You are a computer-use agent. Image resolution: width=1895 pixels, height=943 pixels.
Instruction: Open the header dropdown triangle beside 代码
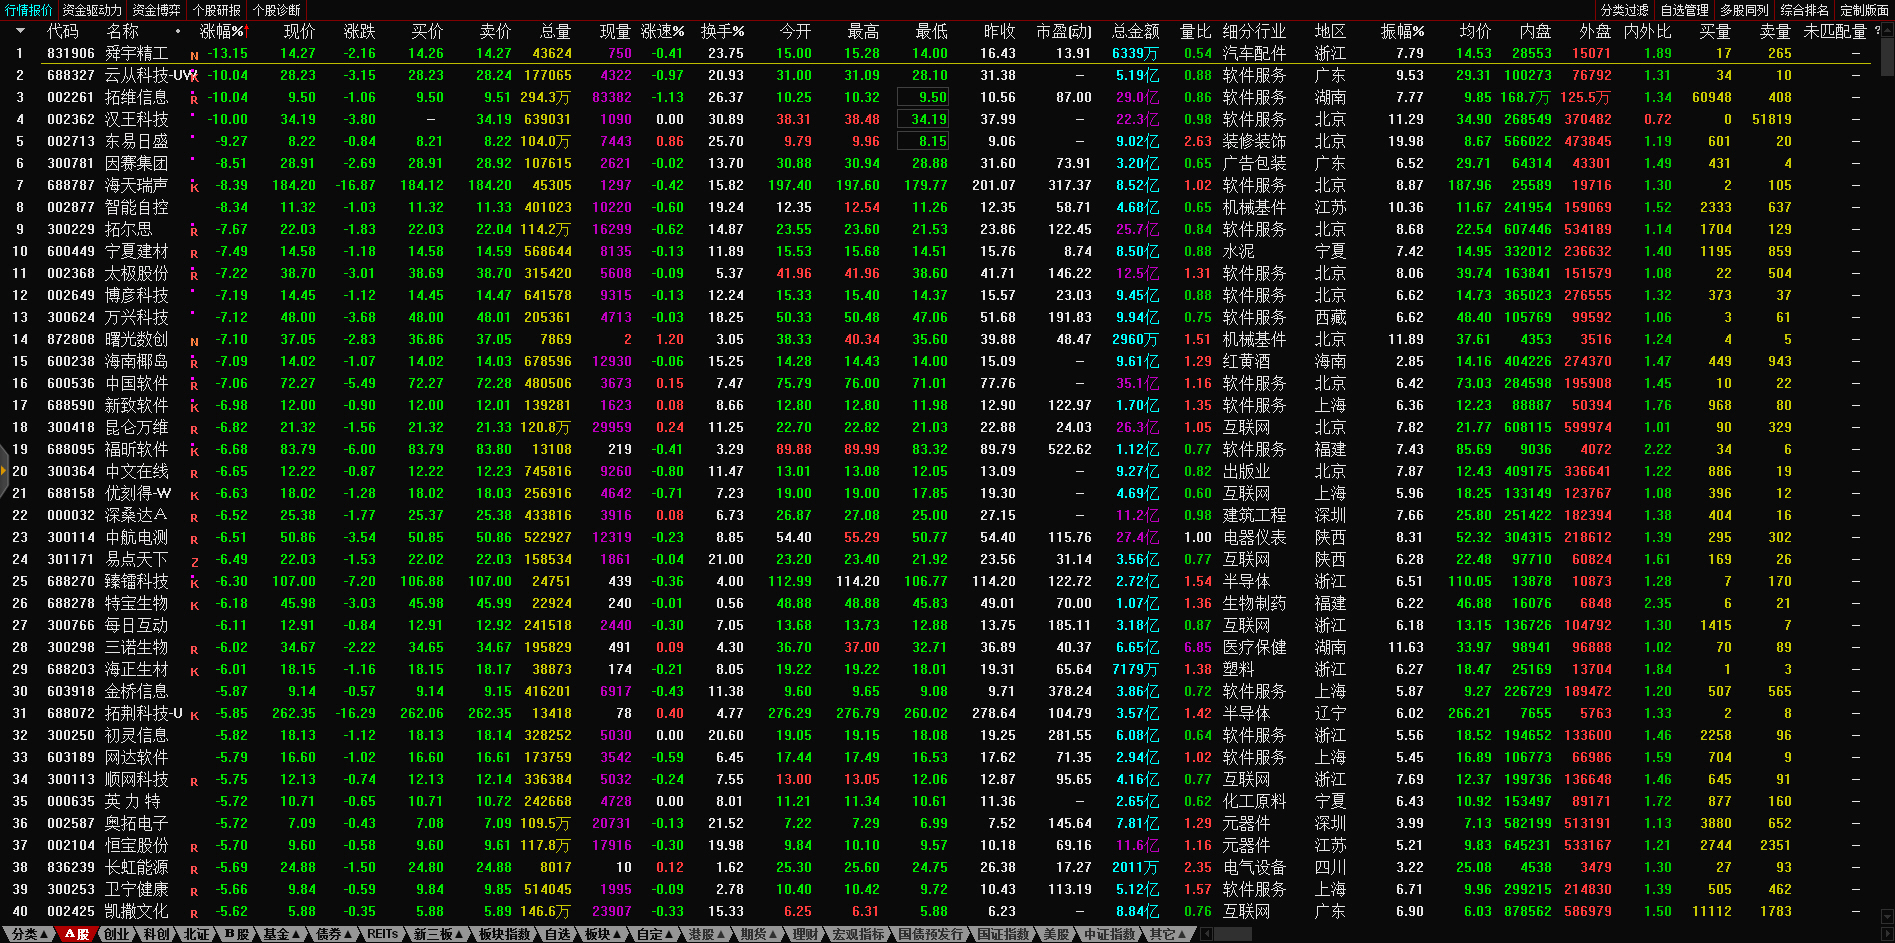[19, 31]
